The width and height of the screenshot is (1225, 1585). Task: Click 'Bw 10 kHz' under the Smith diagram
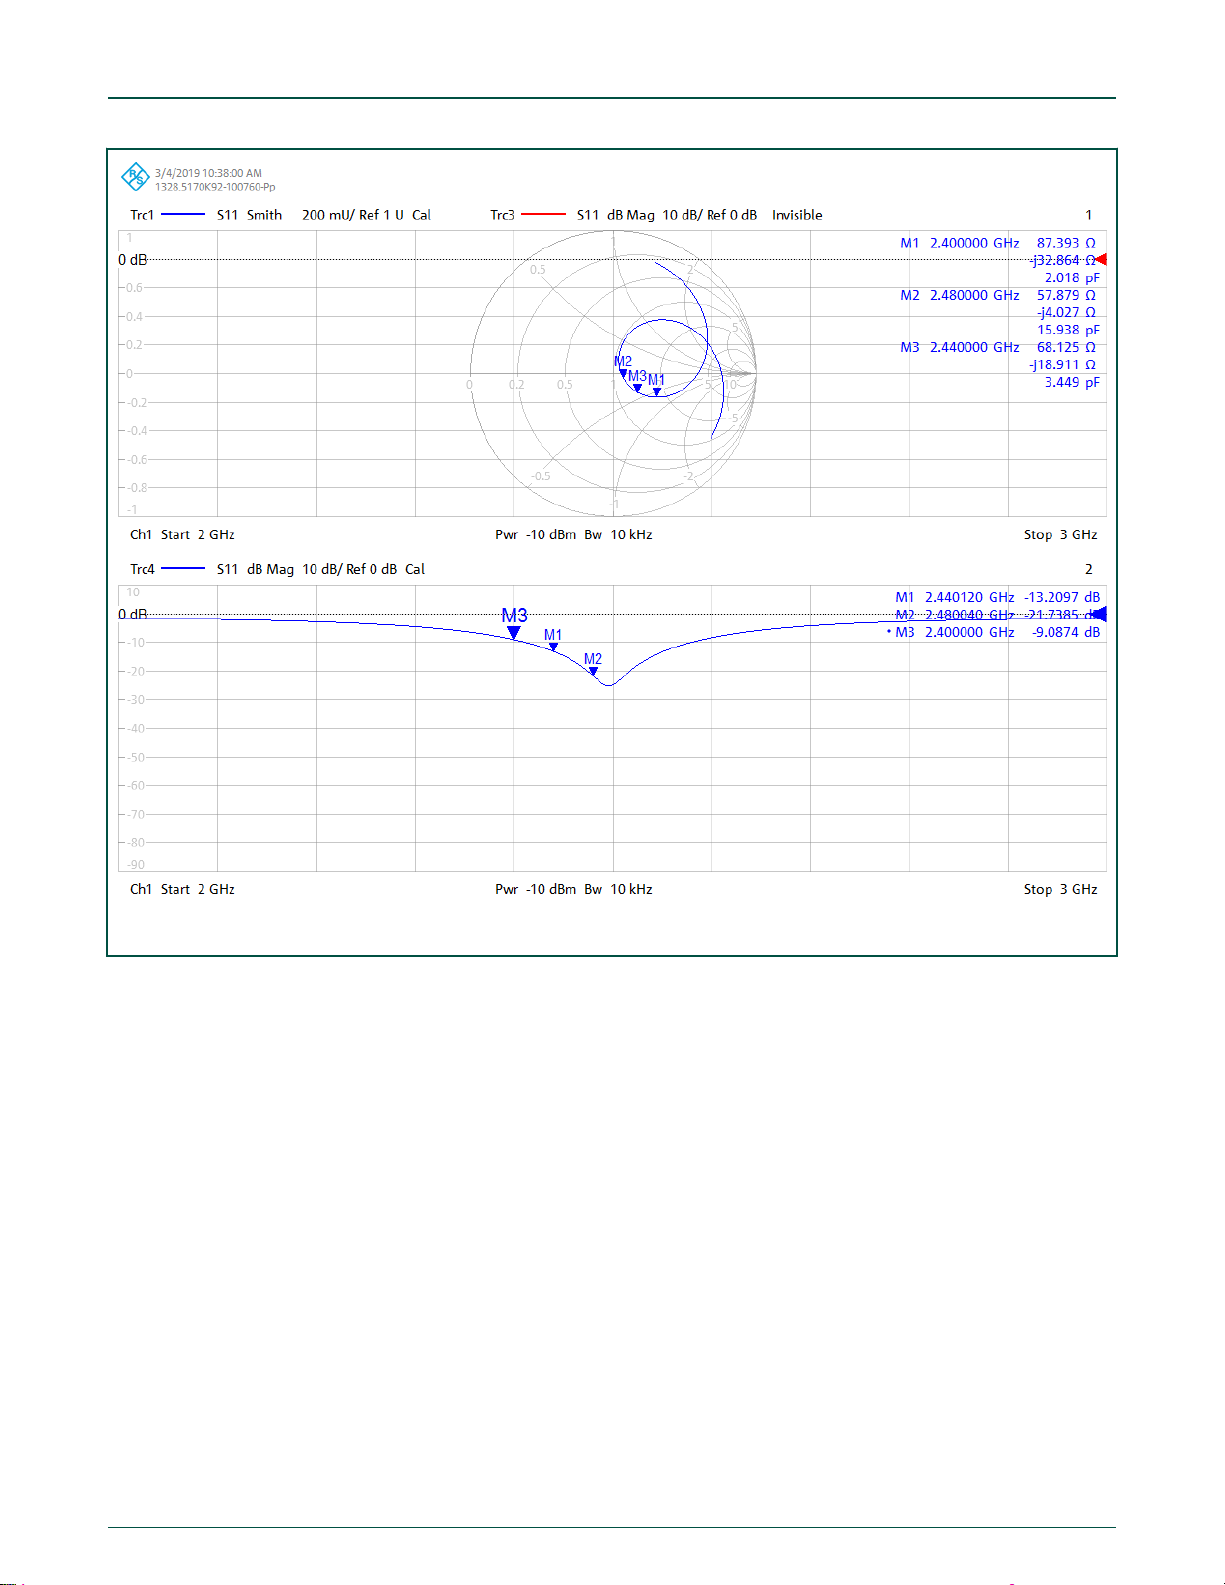click(x=618, y=535)
